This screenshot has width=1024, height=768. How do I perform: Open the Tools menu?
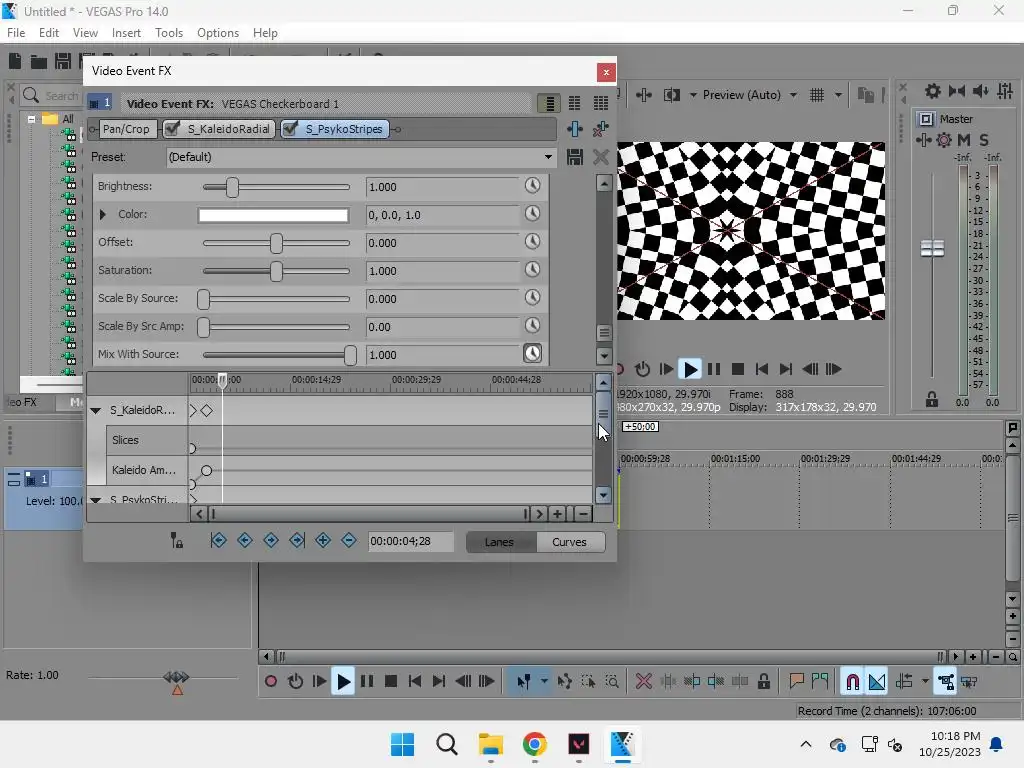(168, 33)
